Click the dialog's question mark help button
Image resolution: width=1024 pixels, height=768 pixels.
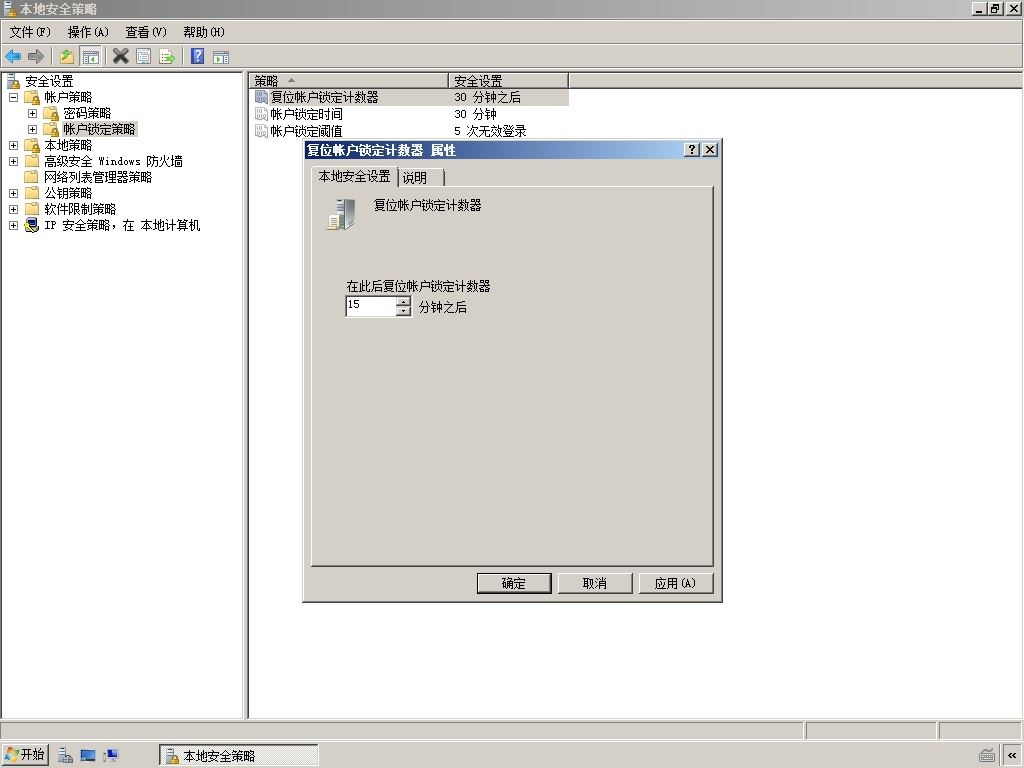click(x=692, y=150)
